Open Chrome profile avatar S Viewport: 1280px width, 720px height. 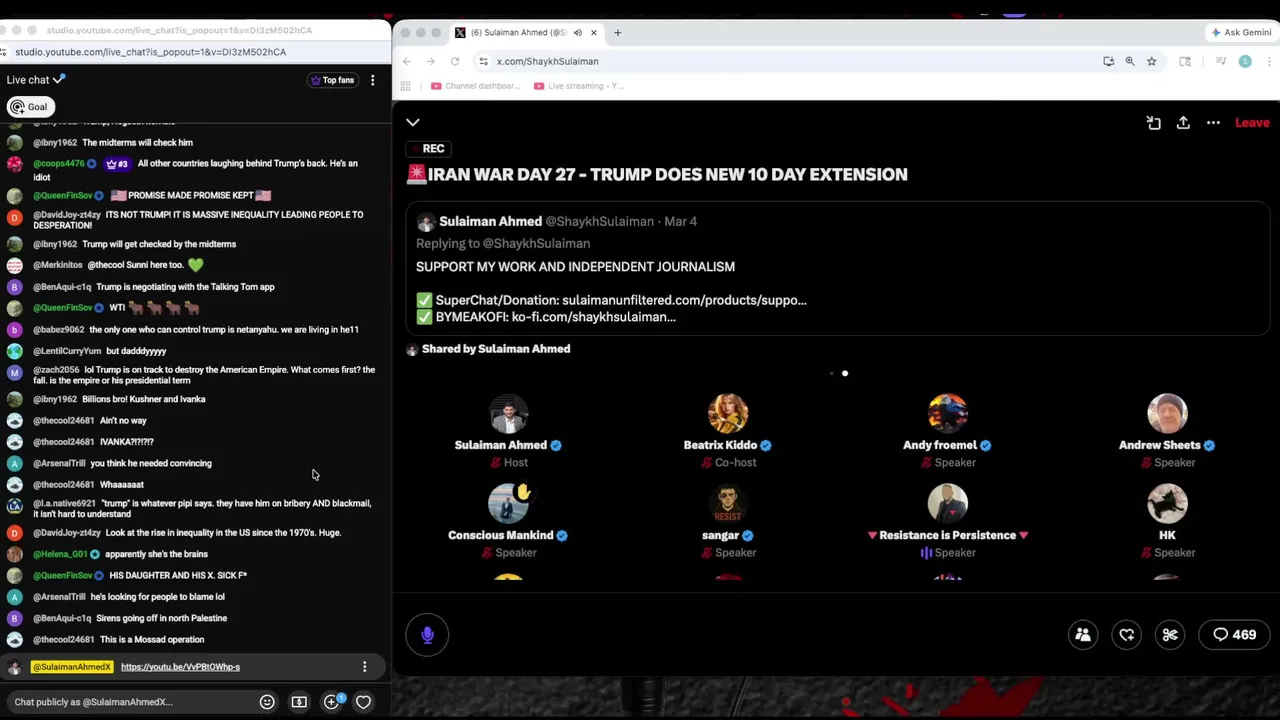1245,61
